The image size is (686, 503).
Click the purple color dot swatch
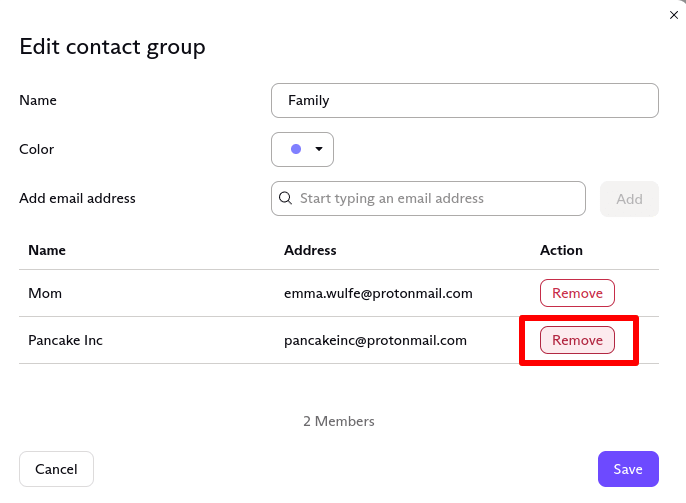pos(296,149)
